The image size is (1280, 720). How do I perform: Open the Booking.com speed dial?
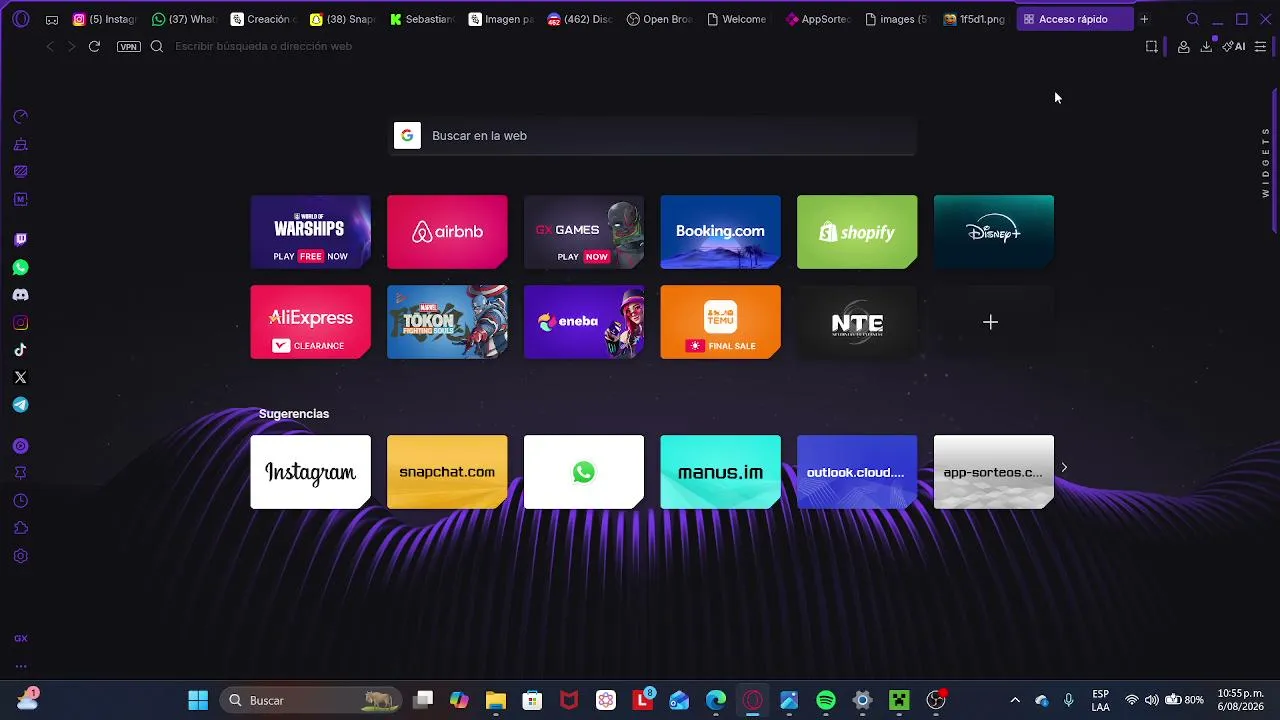pyautogui.click(x=720, y=232)
